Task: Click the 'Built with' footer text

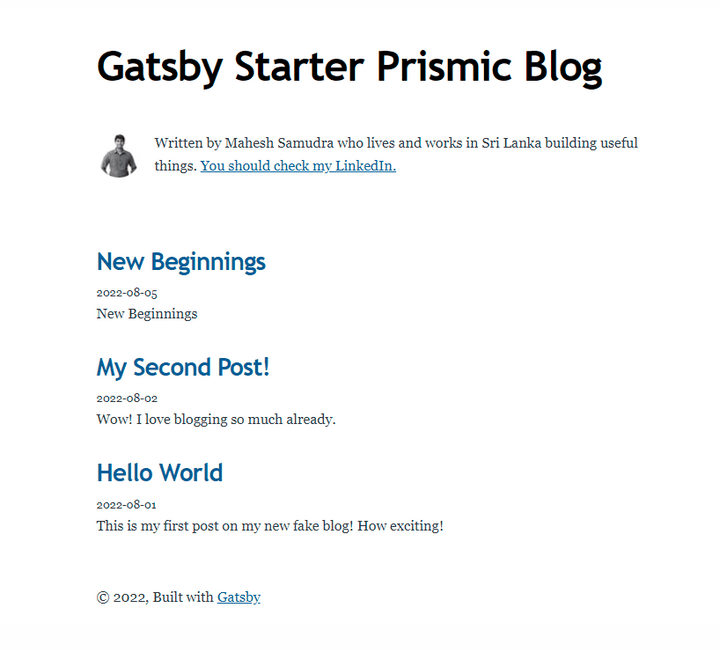Action: (x=183, y=598)
